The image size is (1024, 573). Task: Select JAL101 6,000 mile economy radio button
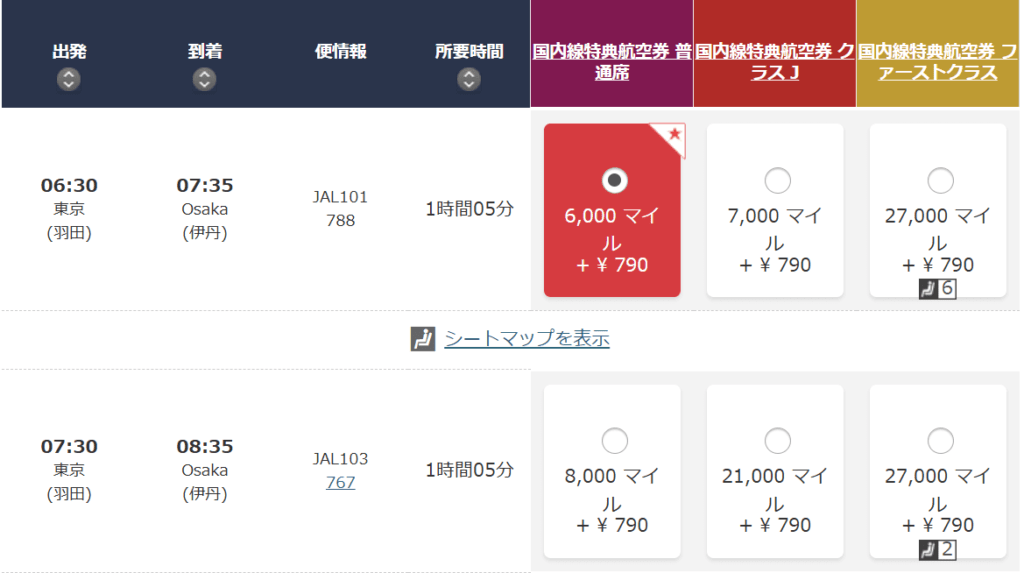pos(614,180)
